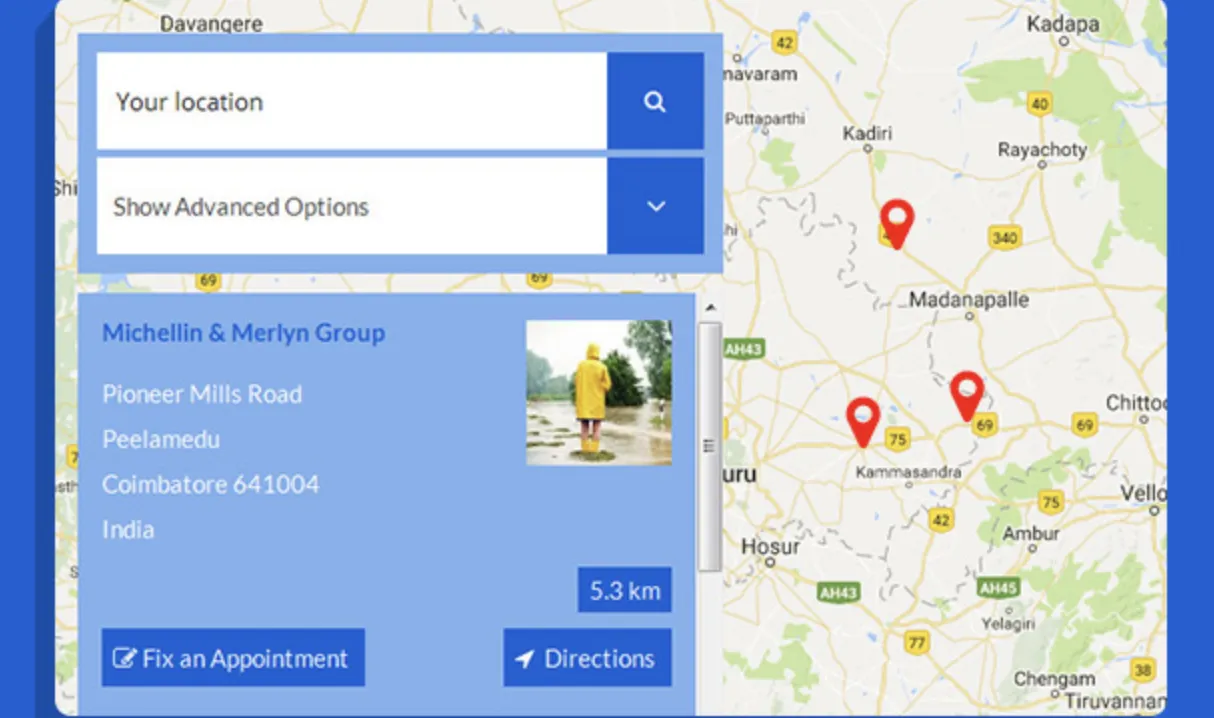
Task: Click the Madanapalle city label on map
Action: [x=969, y=299]
